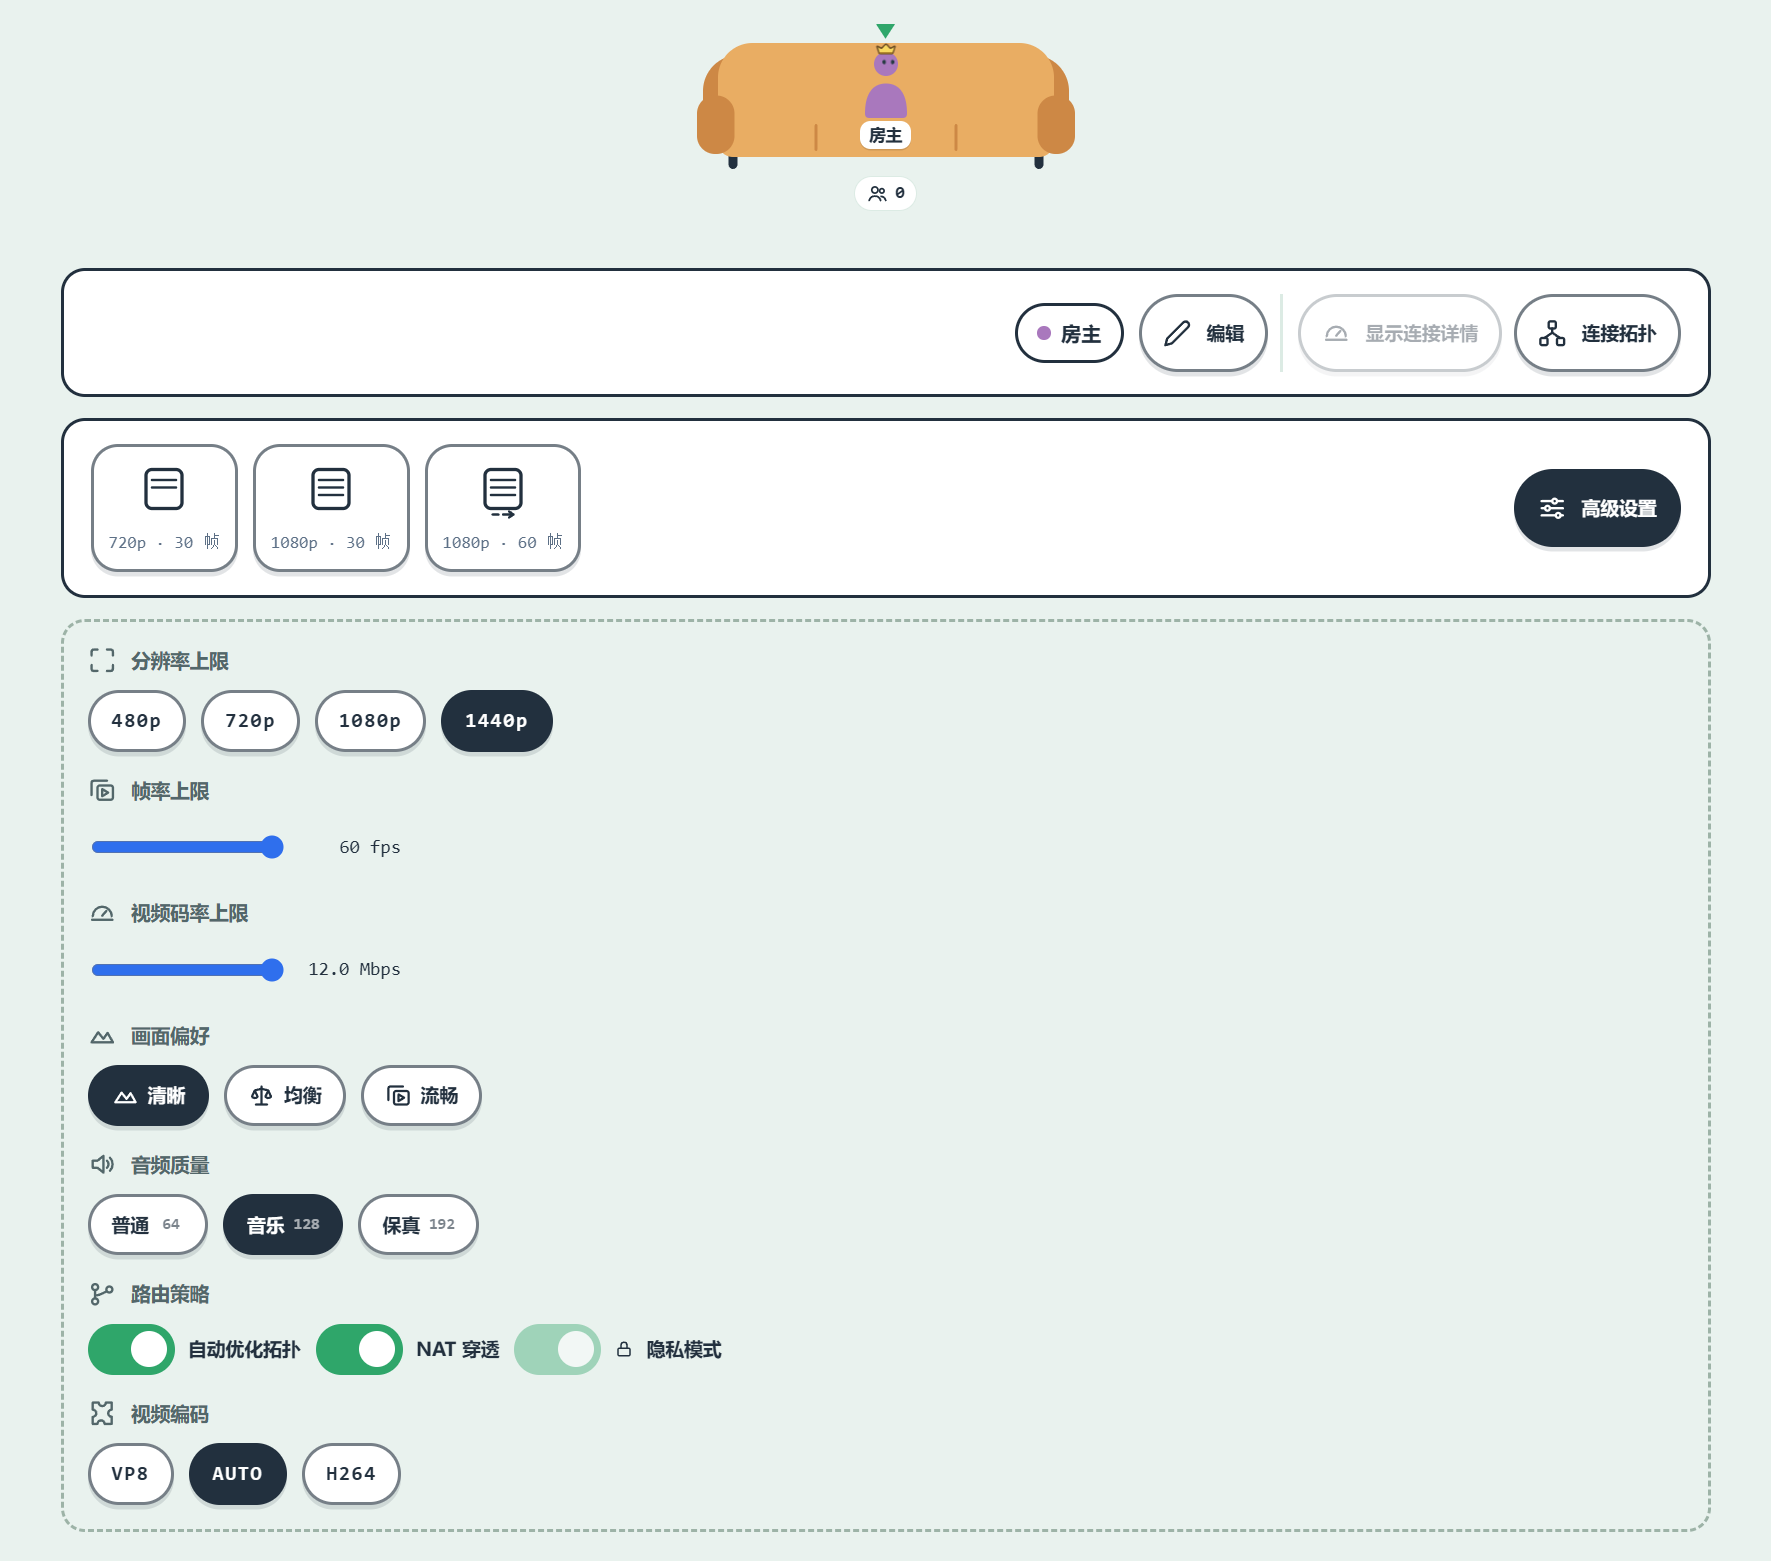Toggle 自动优化拓扑 switch

131,1349
